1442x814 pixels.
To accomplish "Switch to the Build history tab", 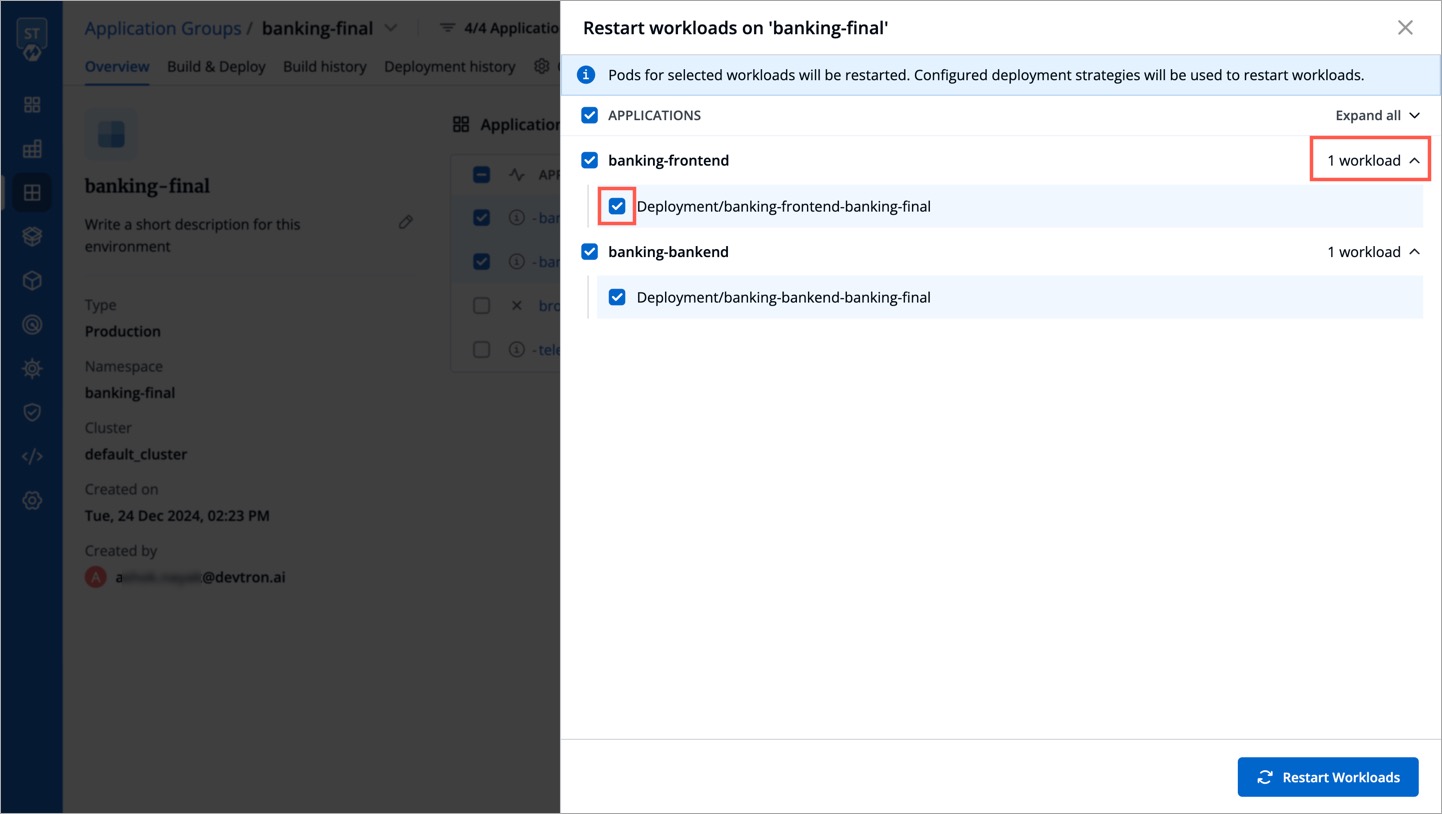I will (324, 67).
